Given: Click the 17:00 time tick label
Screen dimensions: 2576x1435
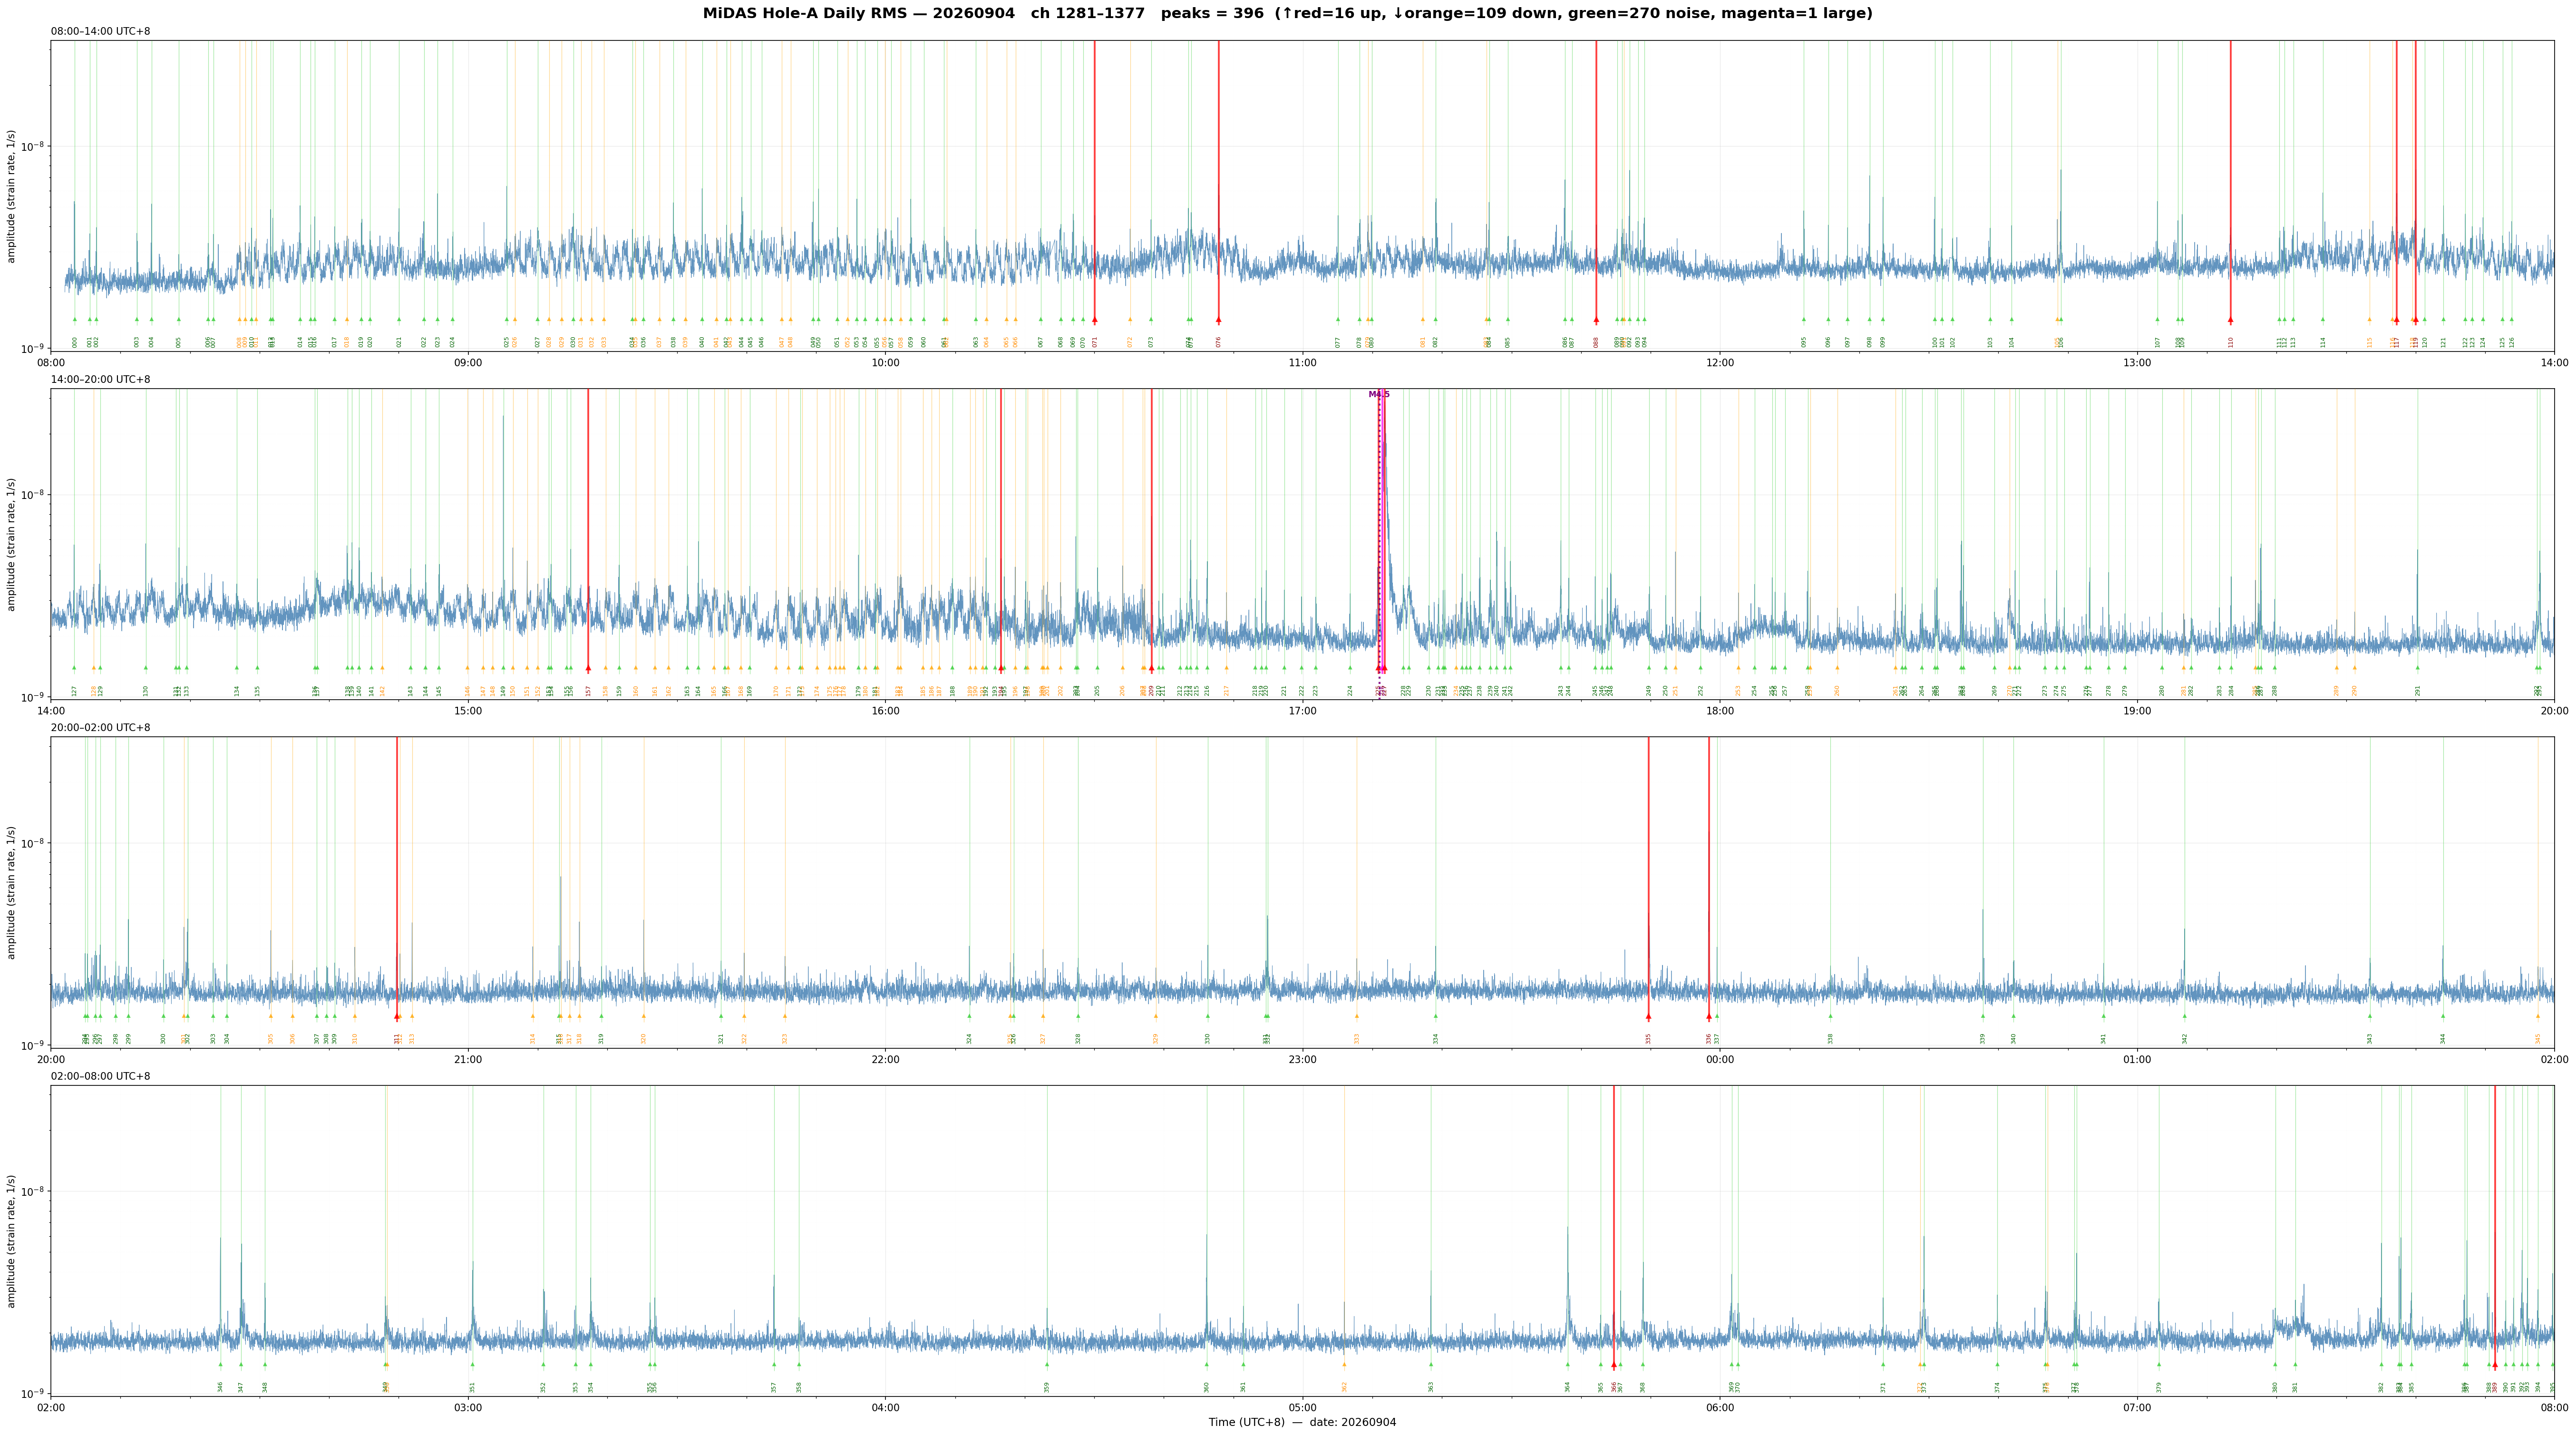Looking at the screenshot, I should click(1302, 711).
